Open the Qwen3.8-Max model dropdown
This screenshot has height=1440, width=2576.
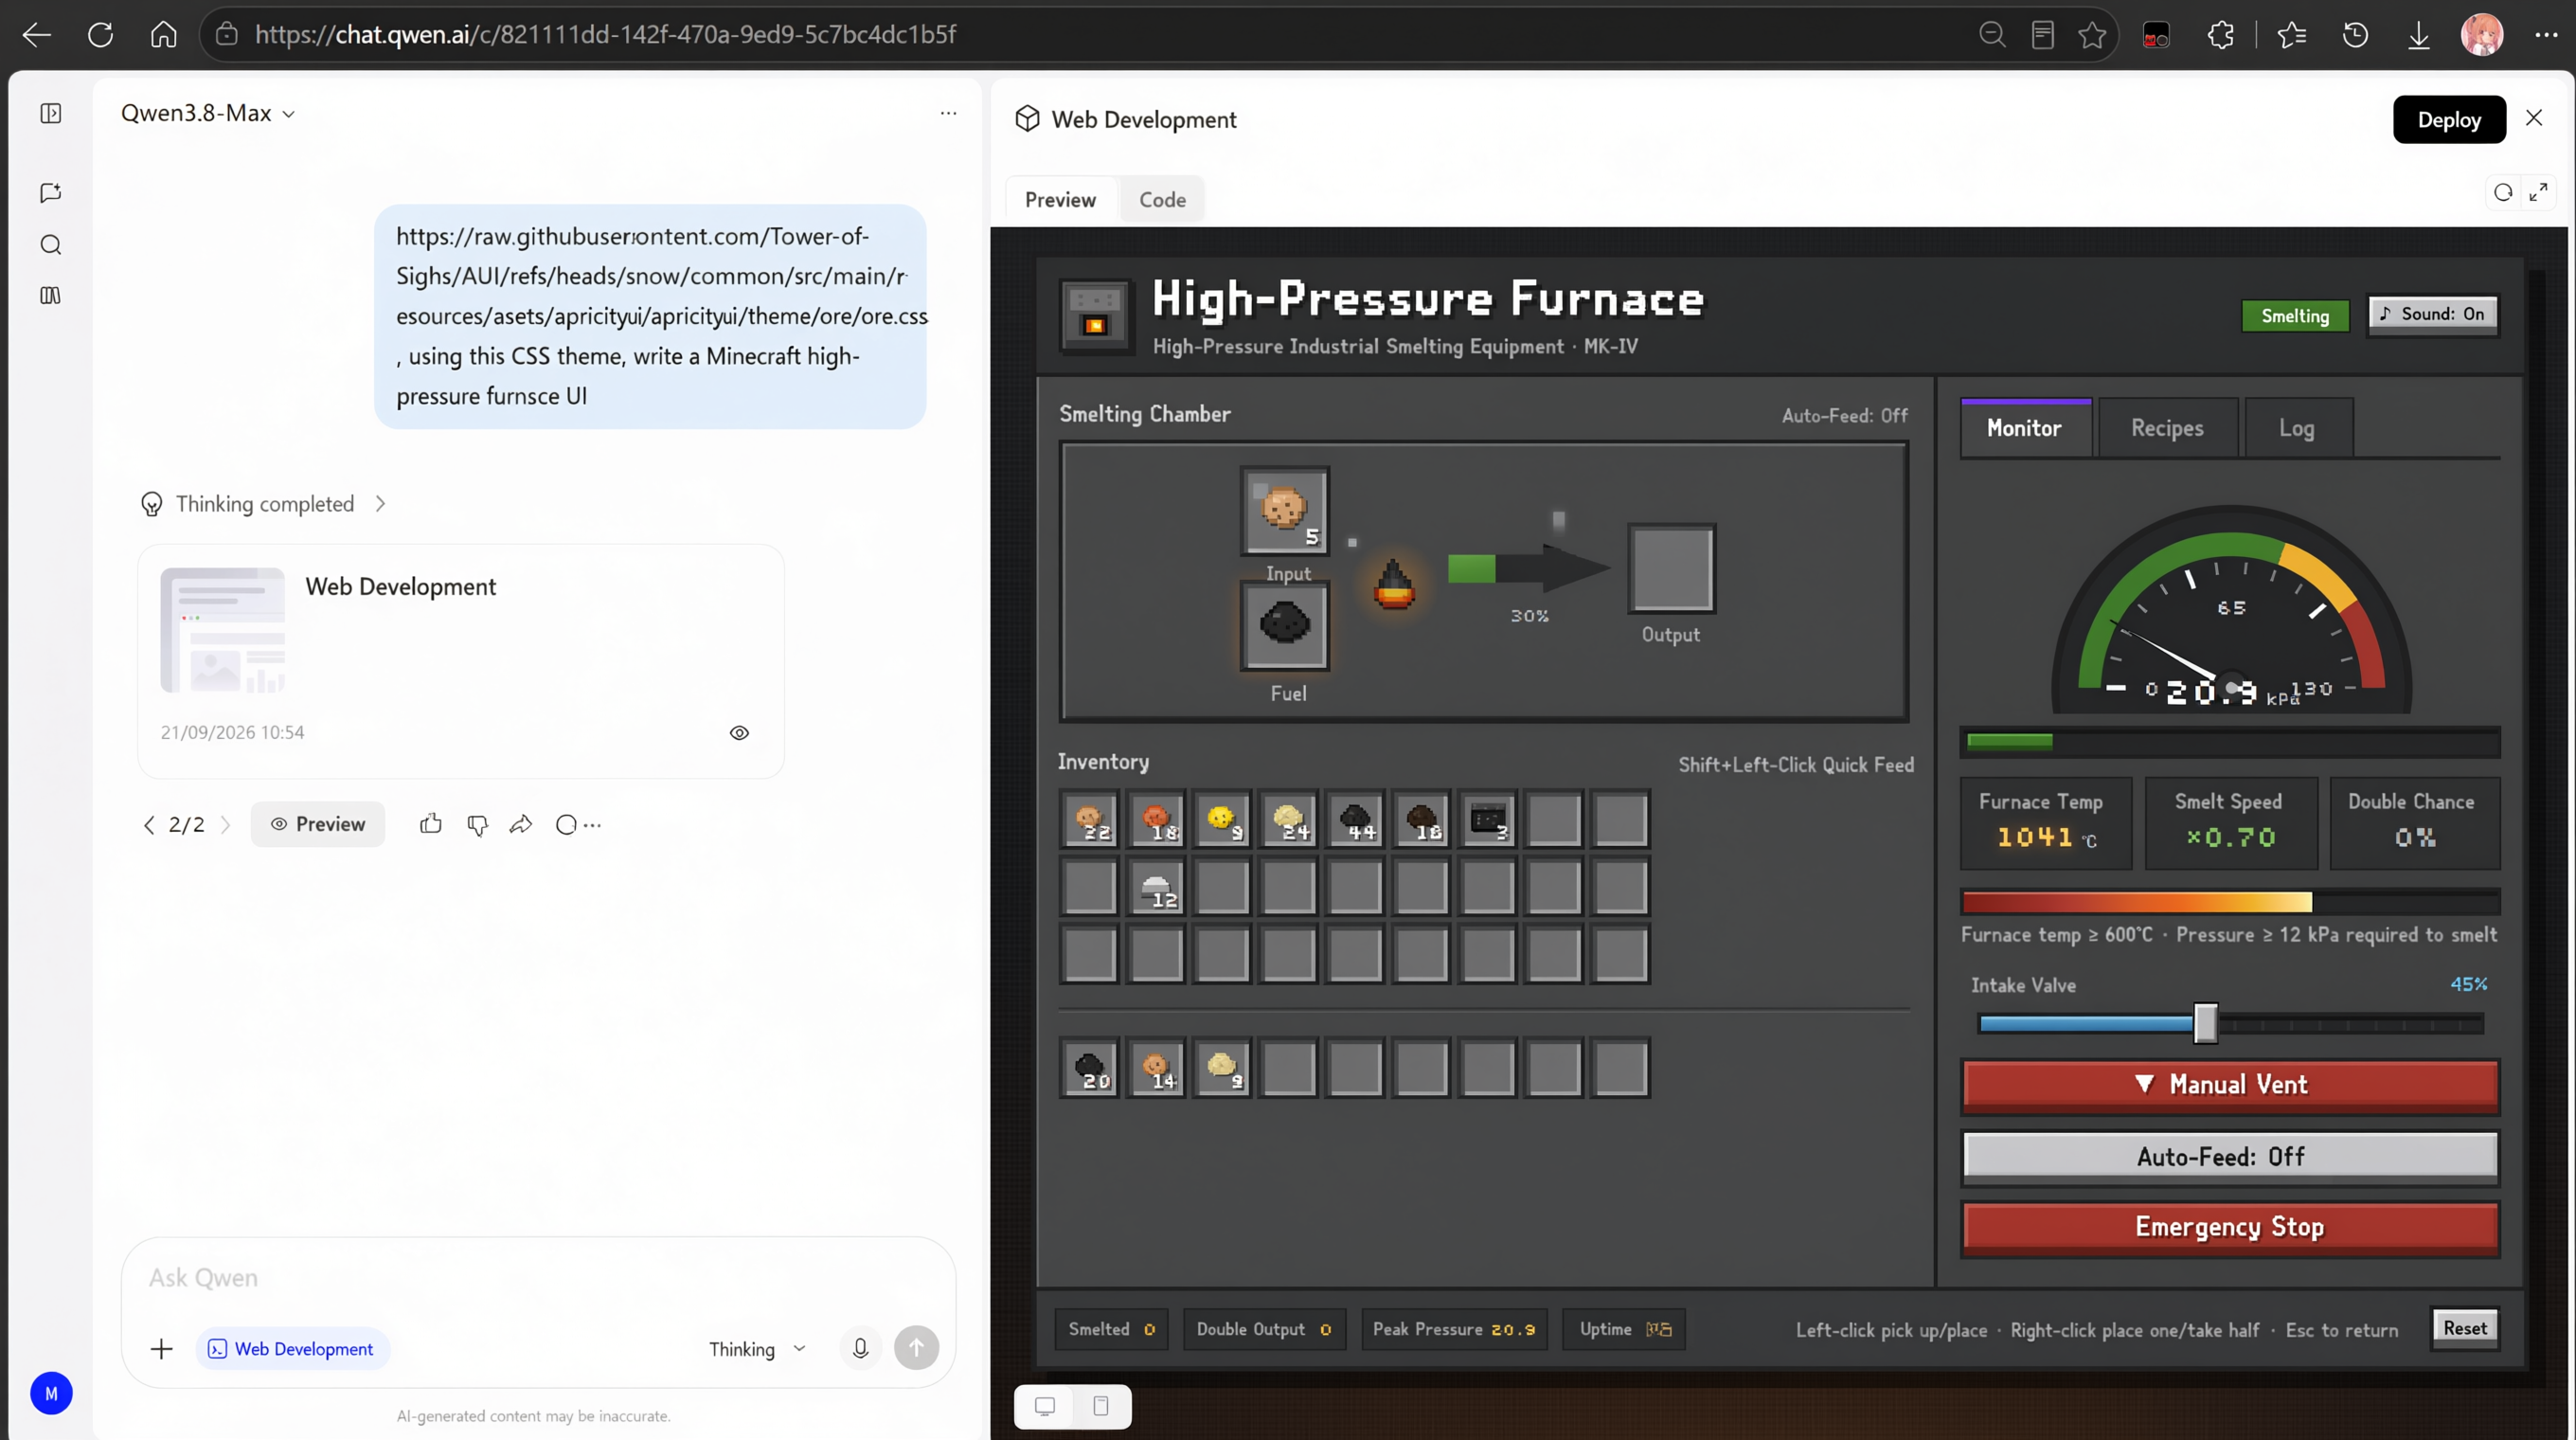208,113
